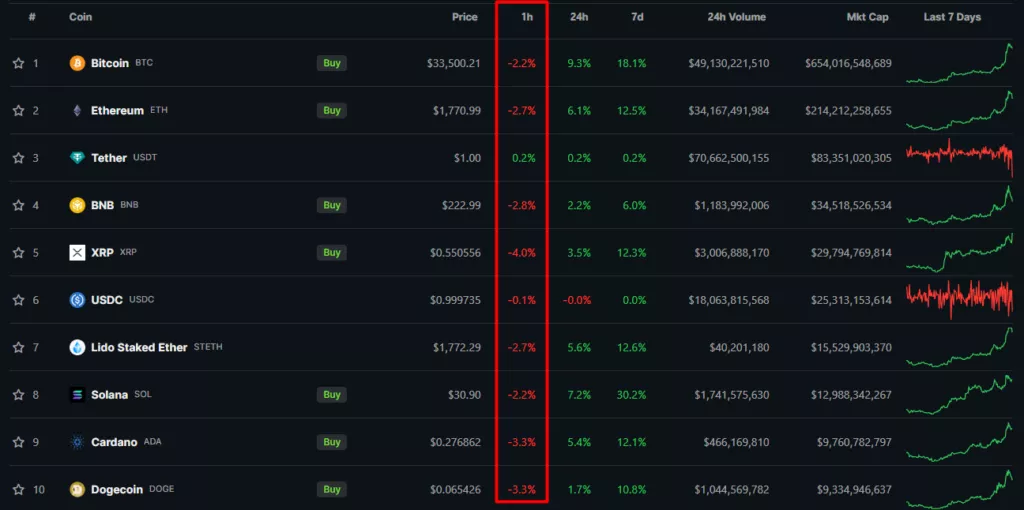
Task: Click Ethereum price $1,770.99
Action: pyautogui.click(x=456, y=110)
